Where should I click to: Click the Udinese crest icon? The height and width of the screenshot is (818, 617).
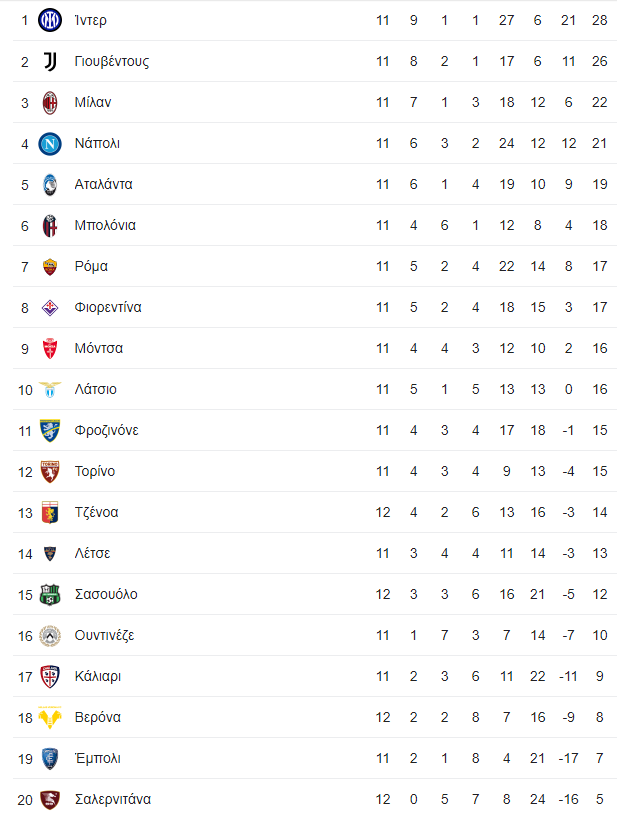(50, 635)
